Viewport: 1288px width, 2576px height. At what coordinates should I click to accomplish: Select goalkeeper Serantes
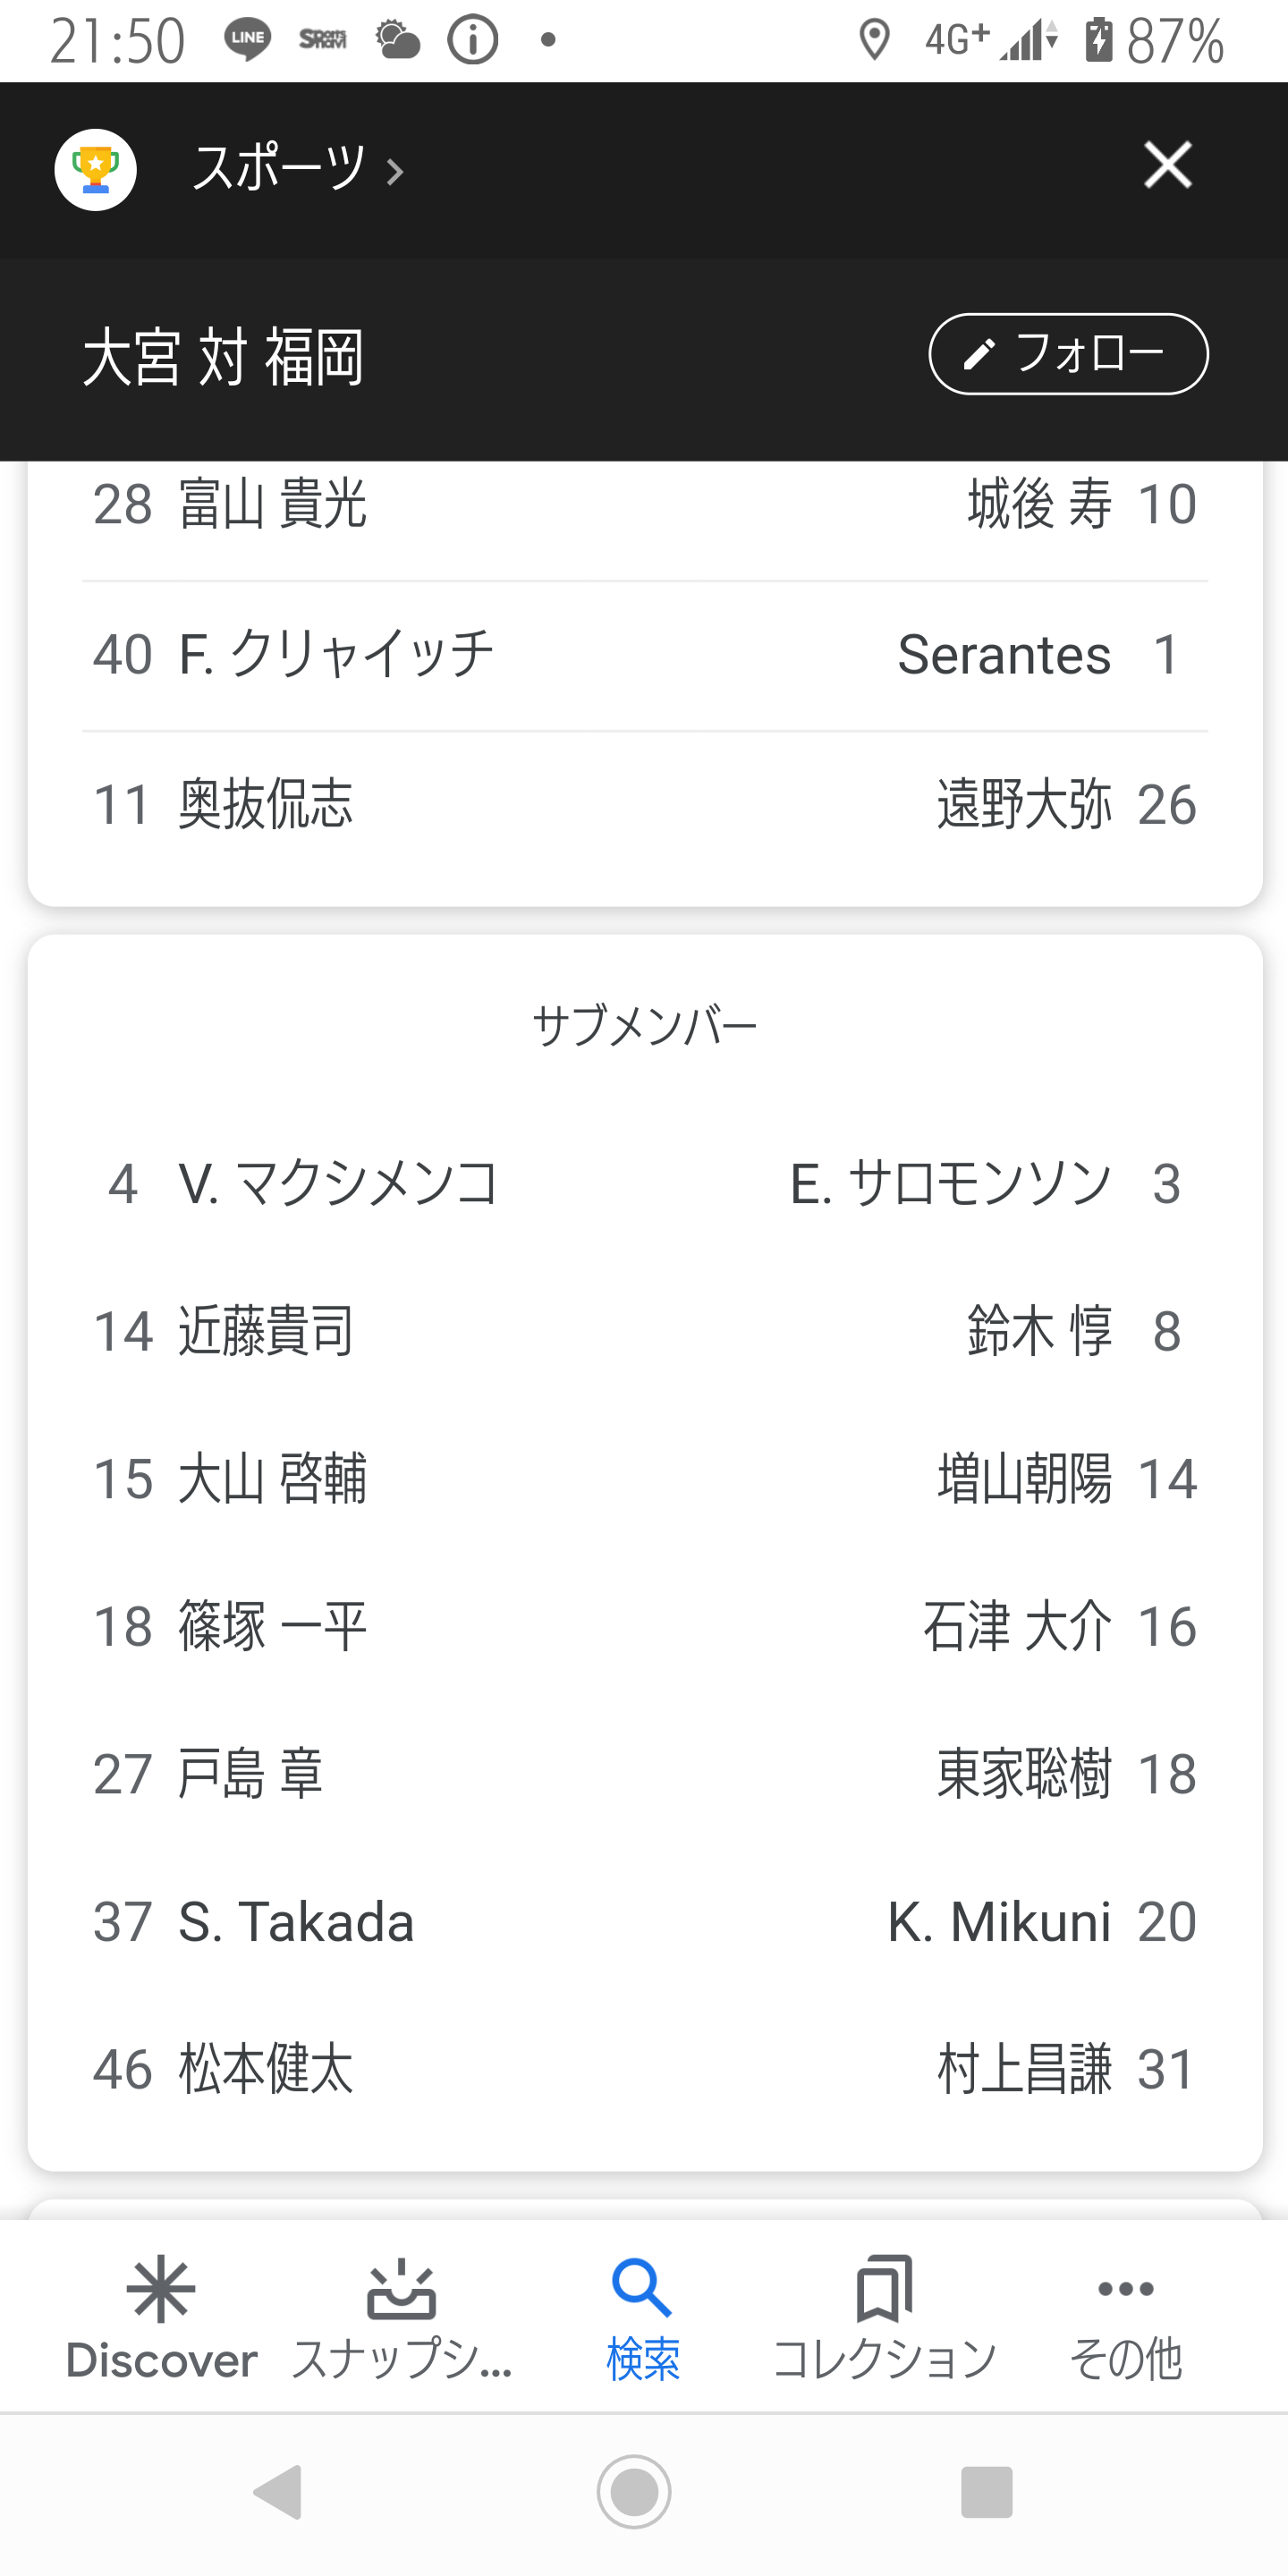point(1003,655)
